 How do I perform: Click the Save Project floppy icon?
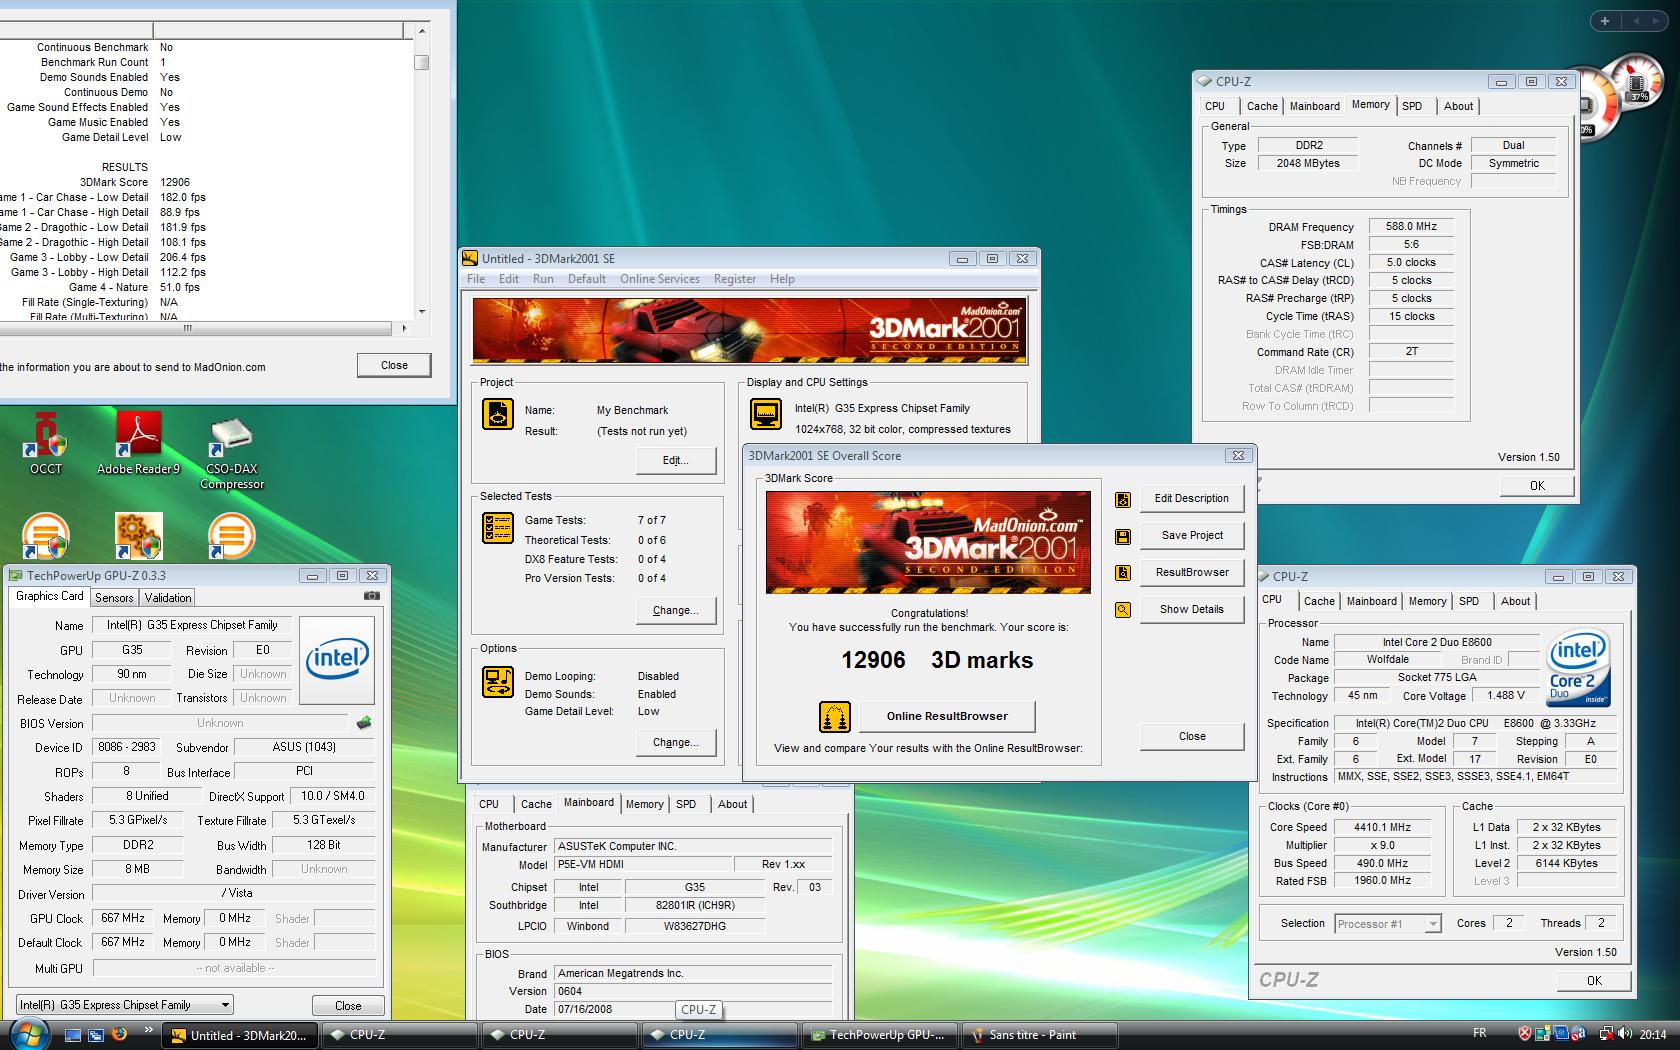[x=1123, y=536]
